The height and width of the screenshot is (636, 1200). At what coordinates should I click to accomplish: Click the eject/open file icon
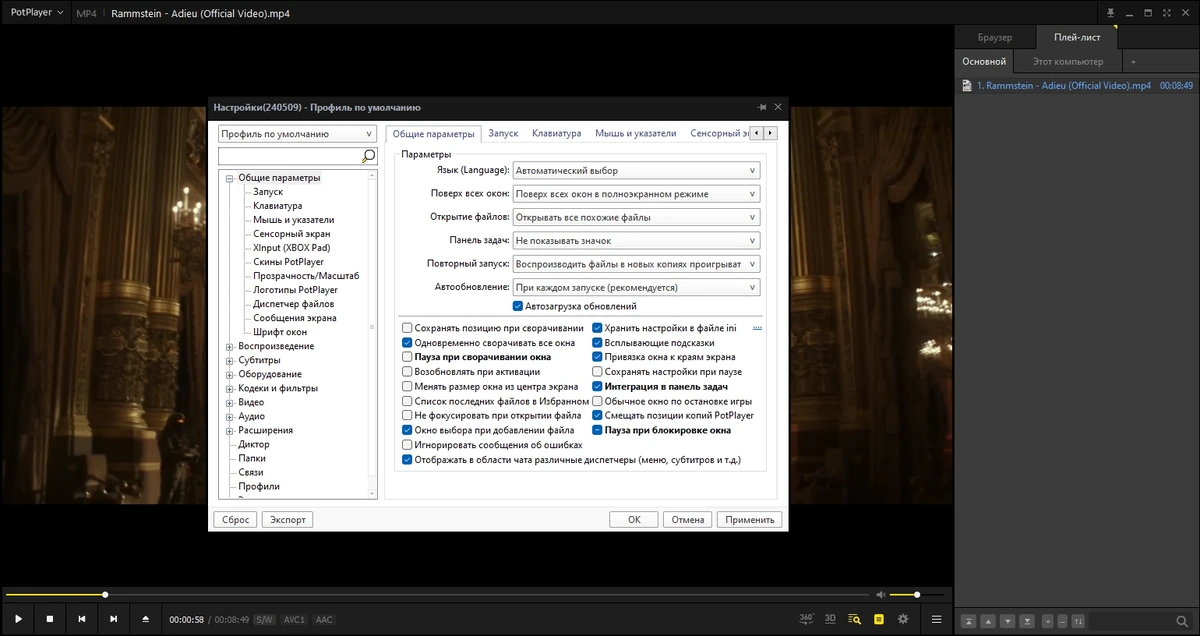[x=145, y=619]
